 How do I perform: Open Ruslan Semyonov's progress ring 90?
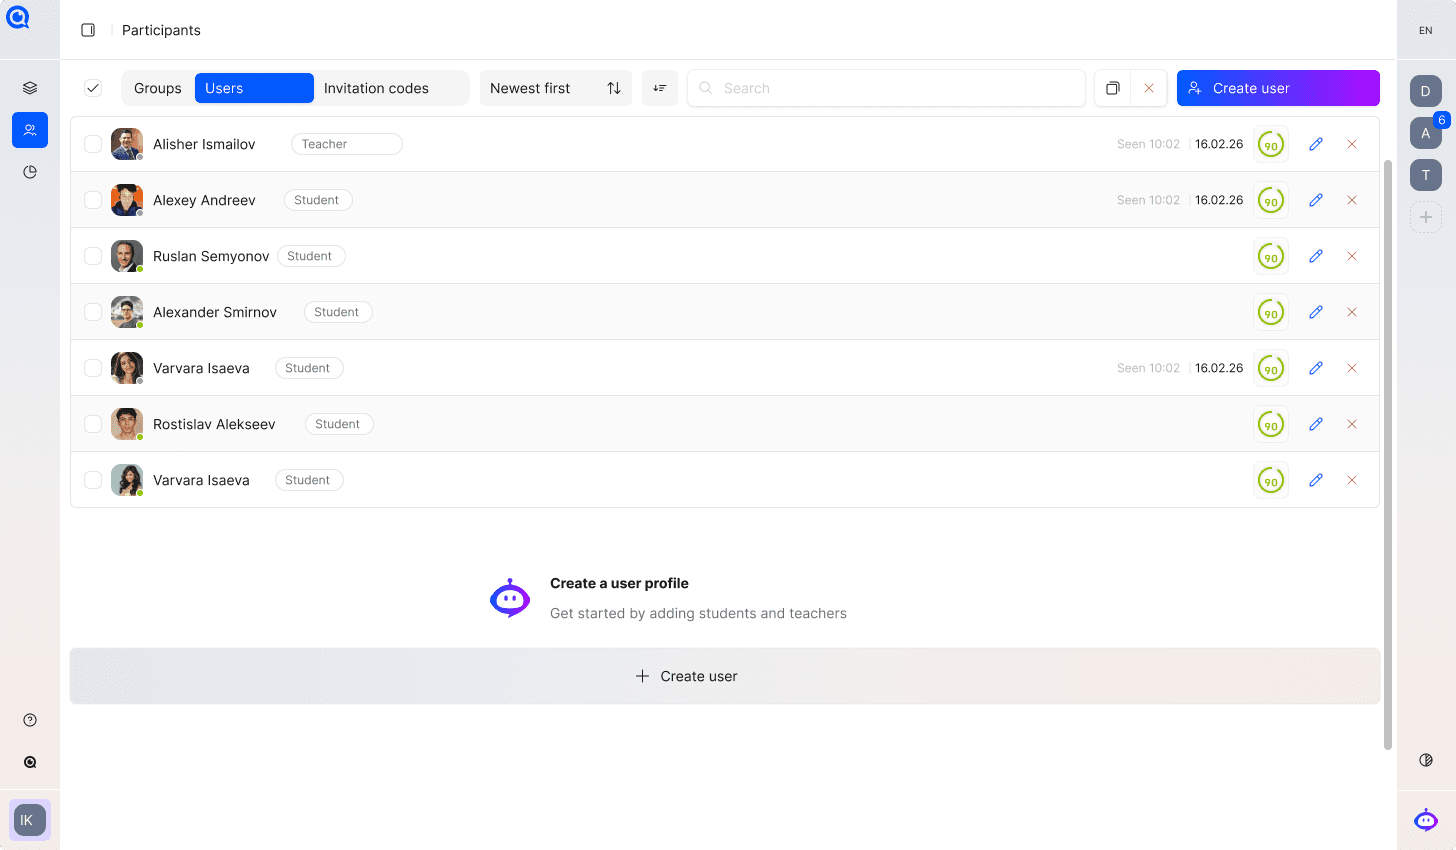(1271, 256)
